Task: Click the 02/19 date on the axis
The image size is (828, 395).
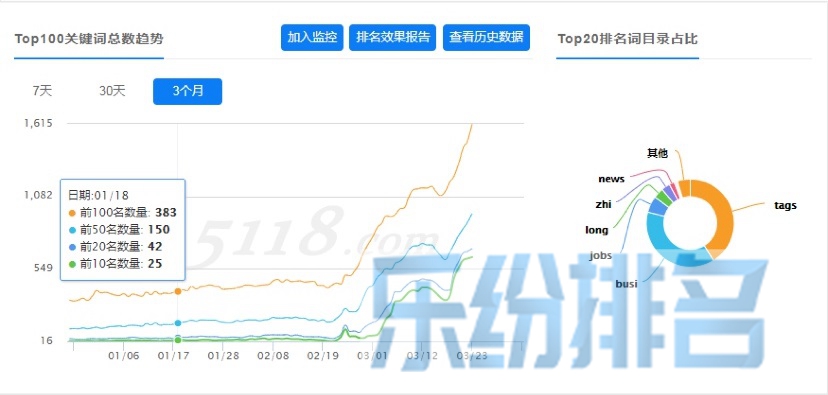Action: (x=323, y=356)
